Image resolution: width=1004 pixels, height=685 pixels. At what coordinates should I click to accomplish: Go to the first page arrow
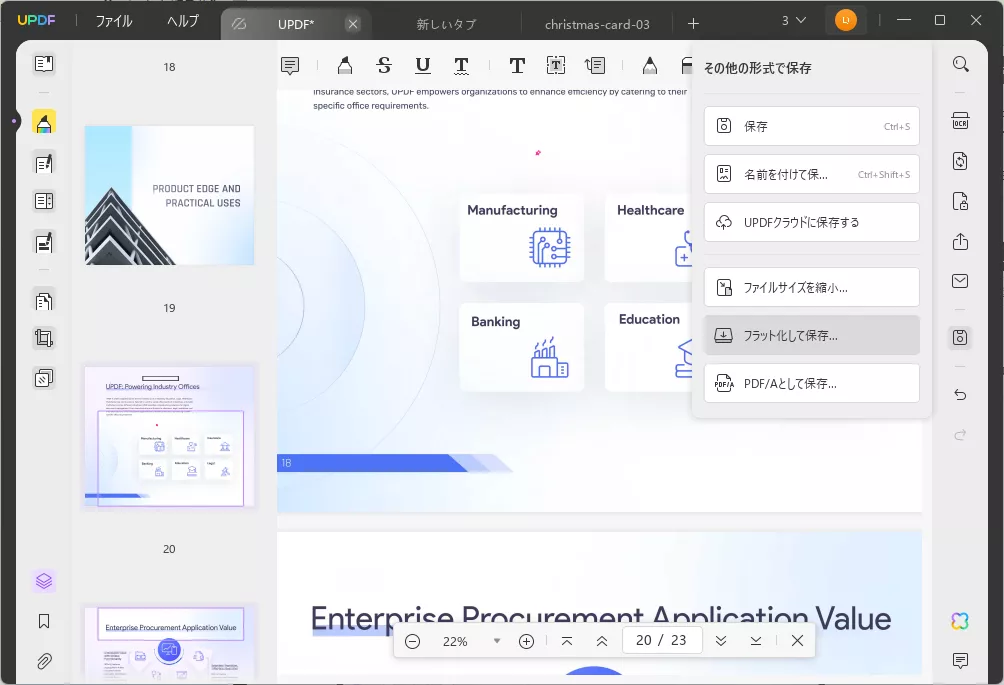coord(567,641)
